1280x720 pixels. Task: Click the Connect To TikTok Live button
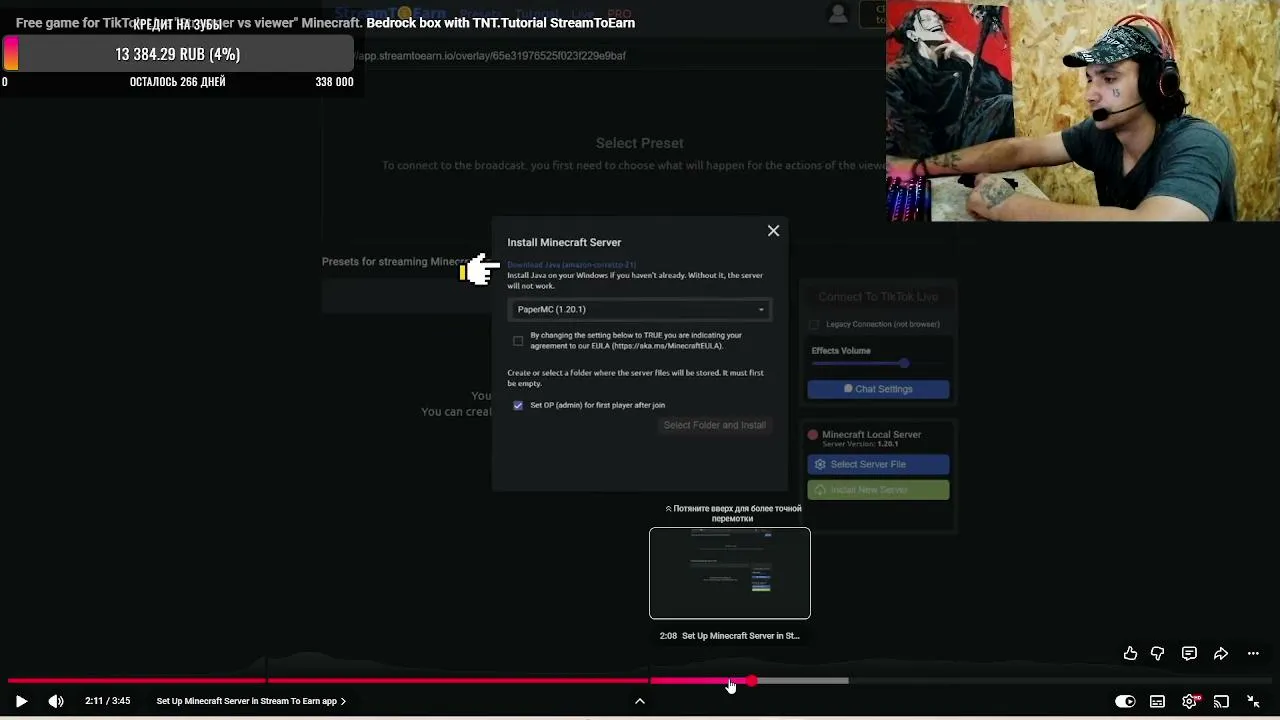(x=878, y=297)
